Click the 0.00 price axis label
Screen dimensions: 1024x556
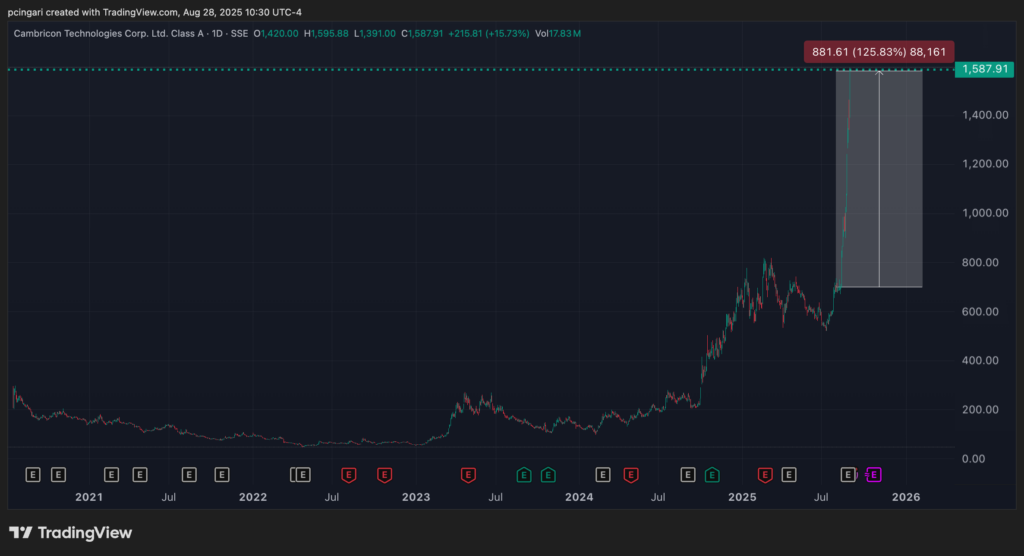(974, 459)
